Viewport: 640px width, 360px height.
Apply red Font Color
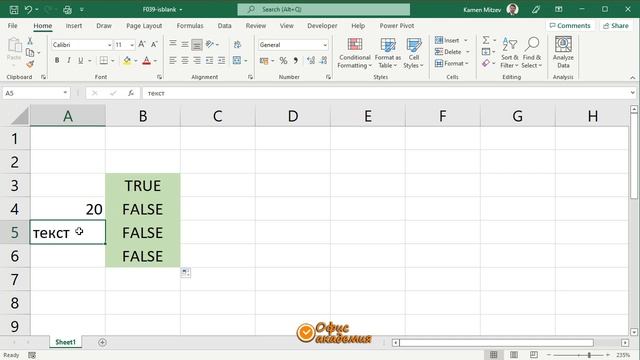[147, 60]
